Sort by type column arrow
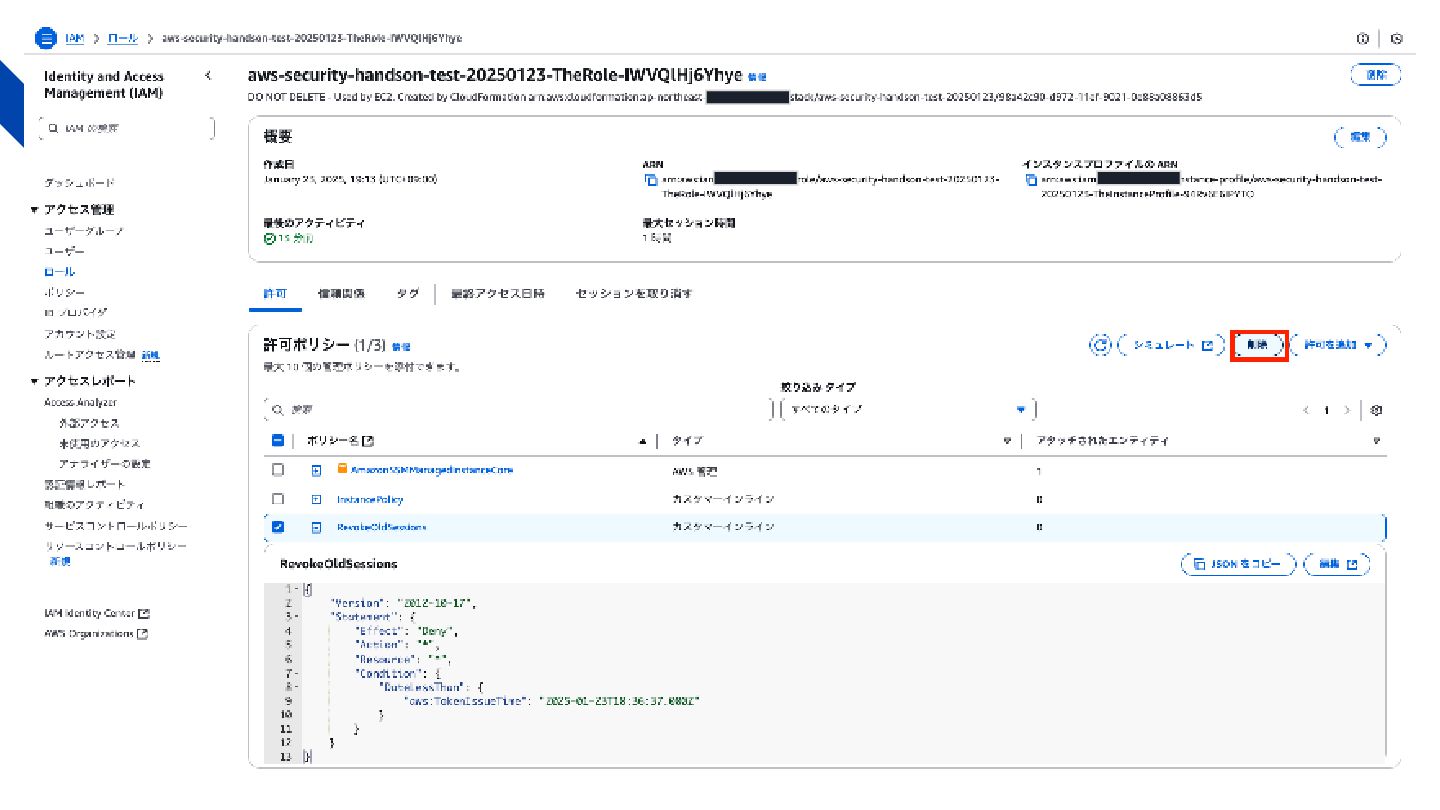This screenshot has height=810, width=1440. point(1006,441)
